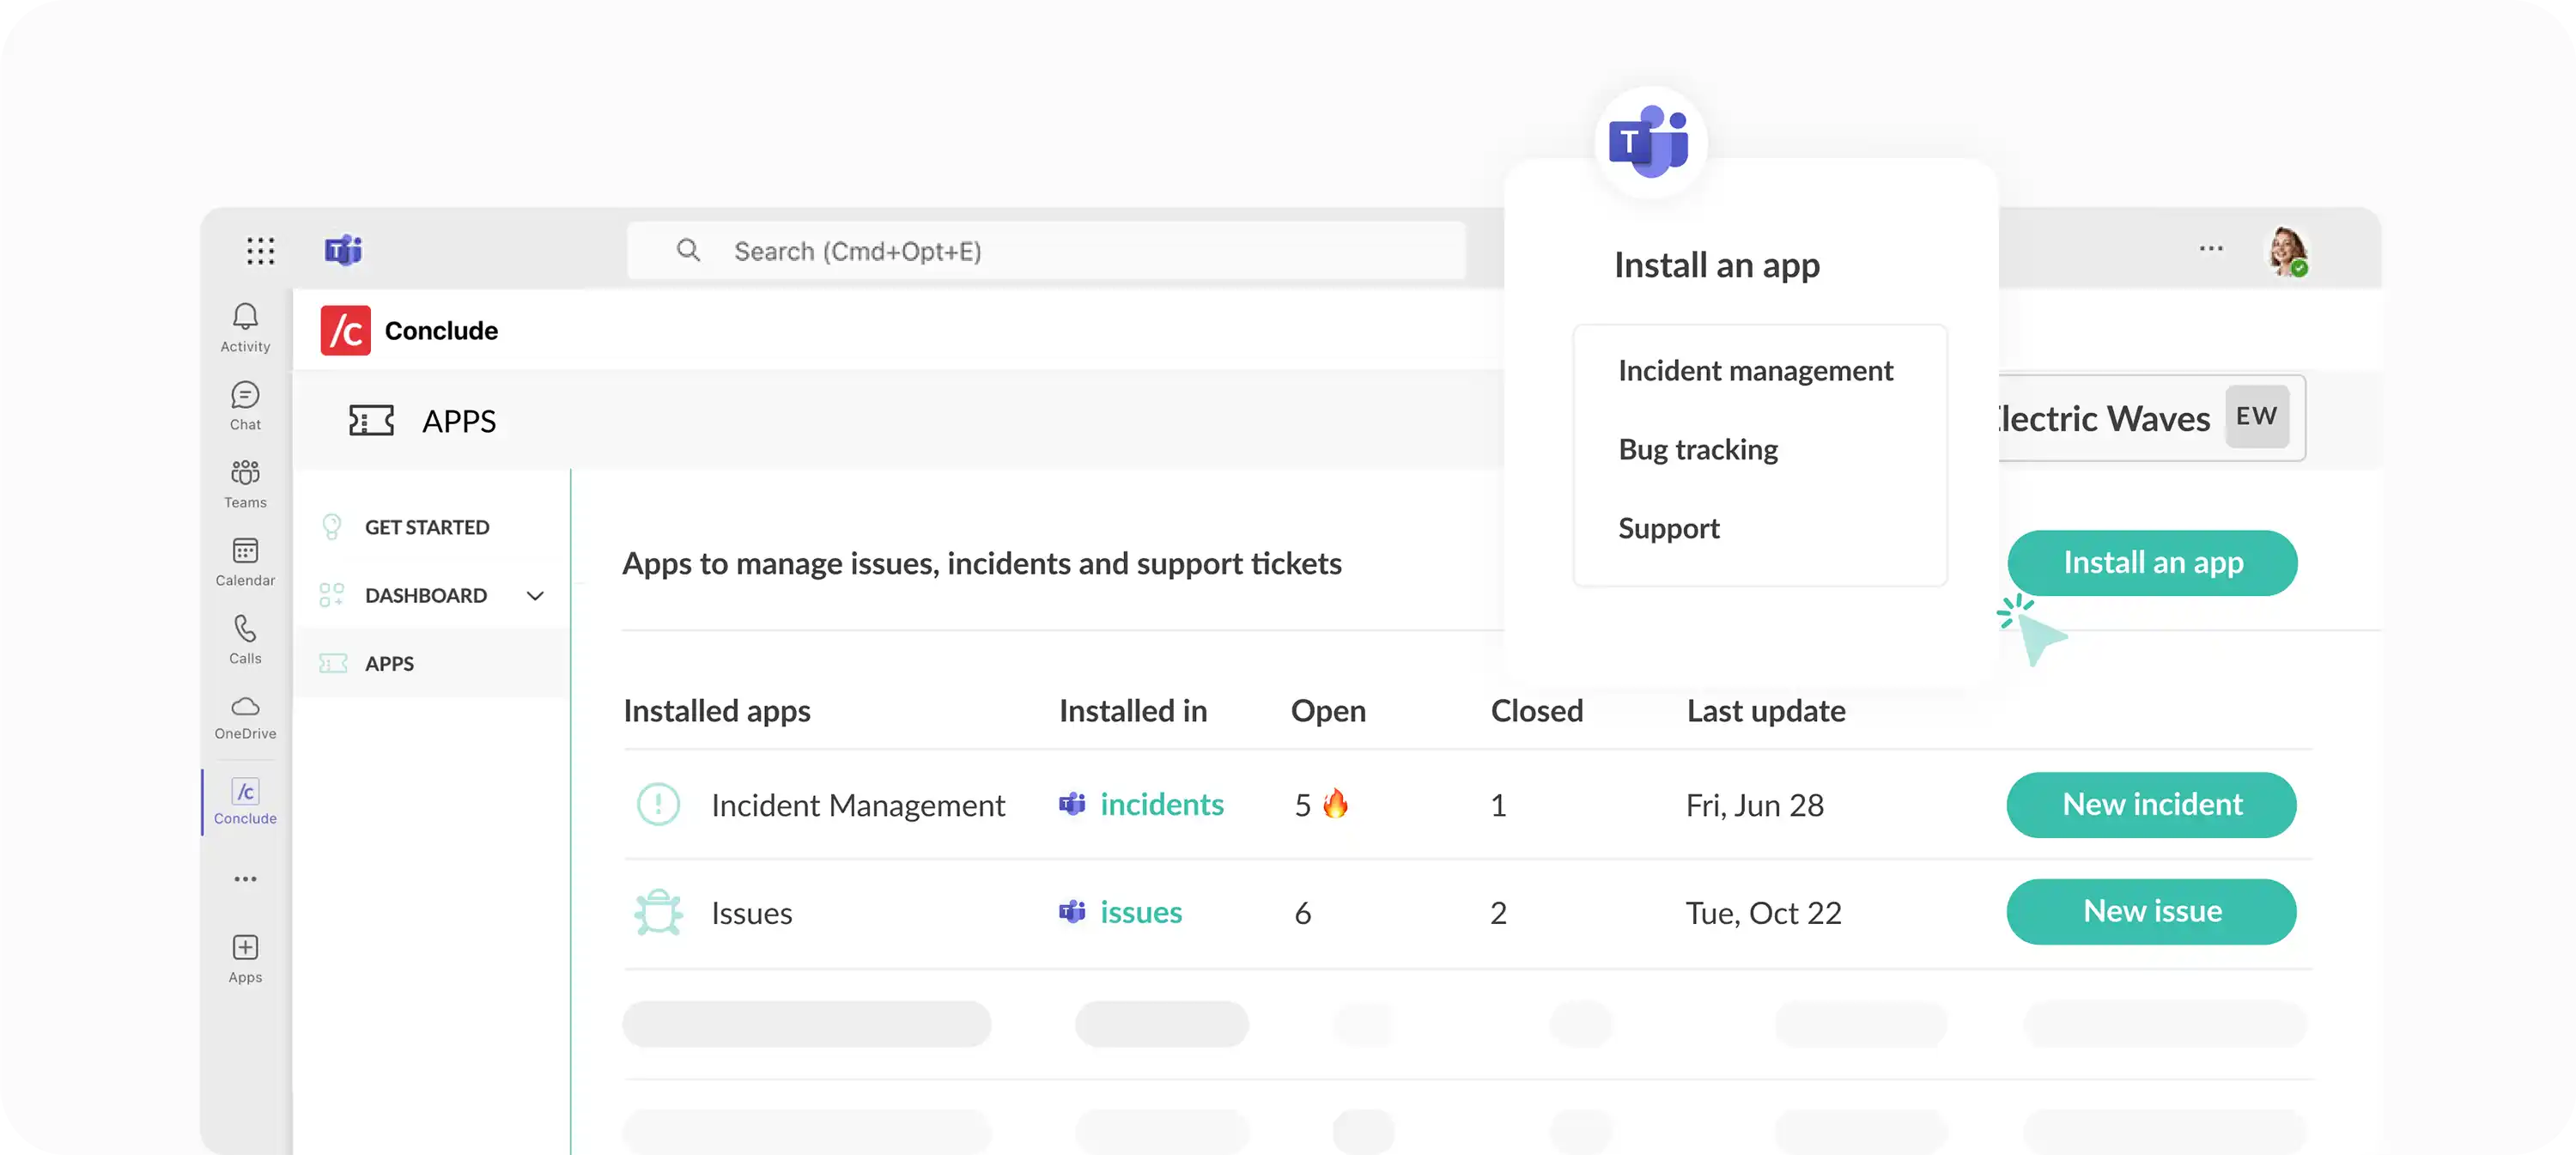
Task: Click the Install an app button
Action: [x=2152, y=563]
